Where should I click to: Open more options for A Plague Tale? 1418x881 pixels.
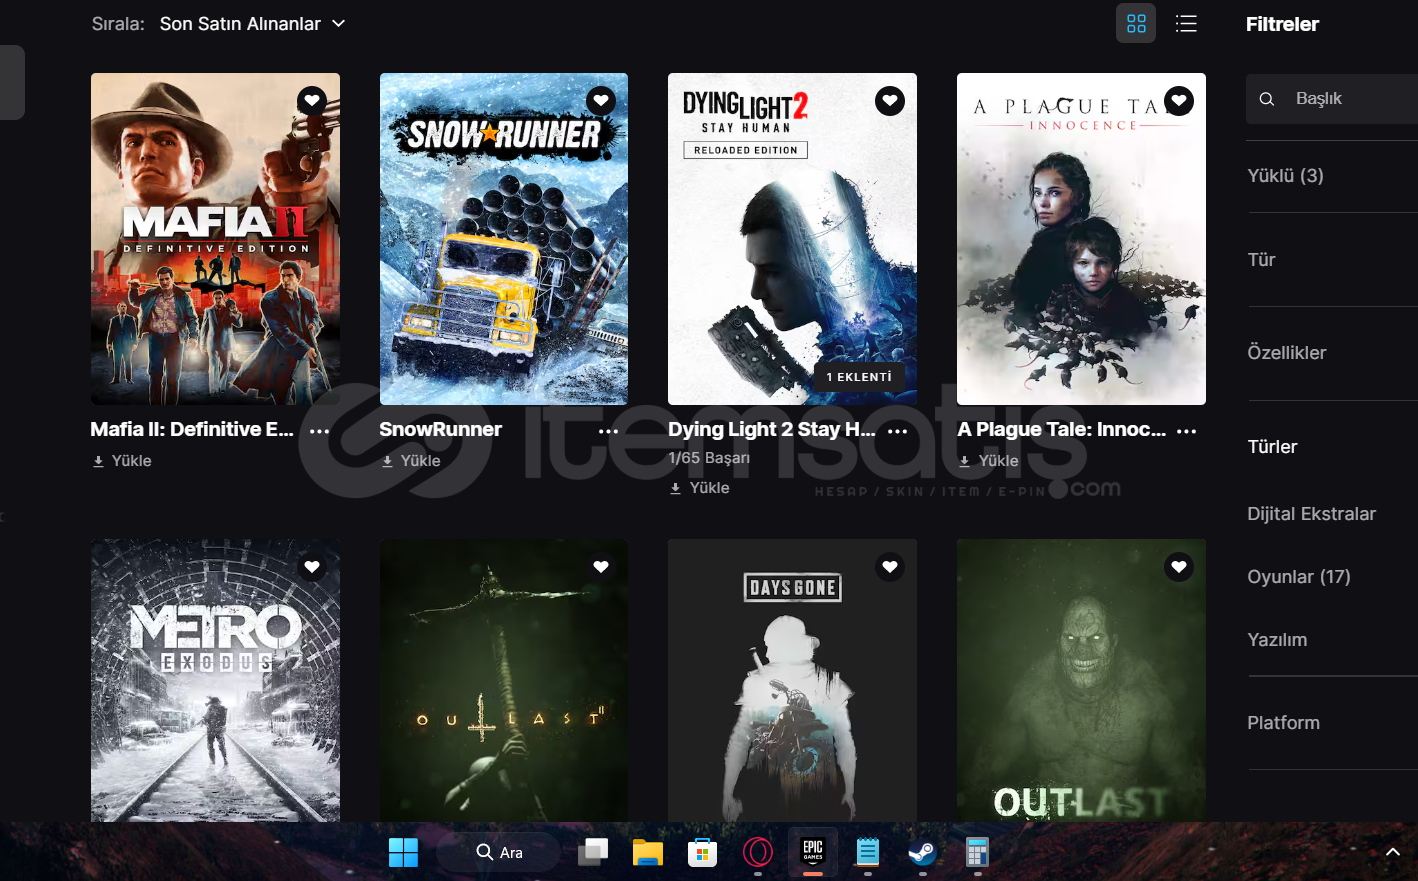1187,431
